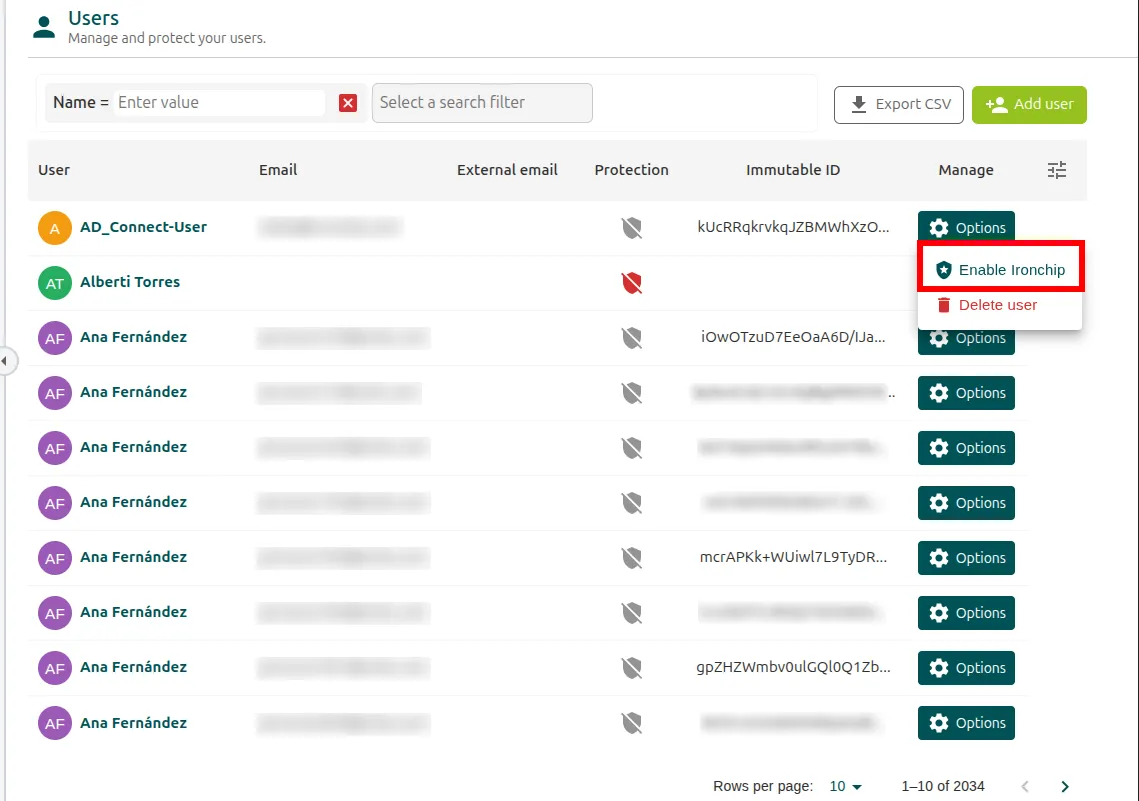Click the Manage column header

click(x=966, y=170)
